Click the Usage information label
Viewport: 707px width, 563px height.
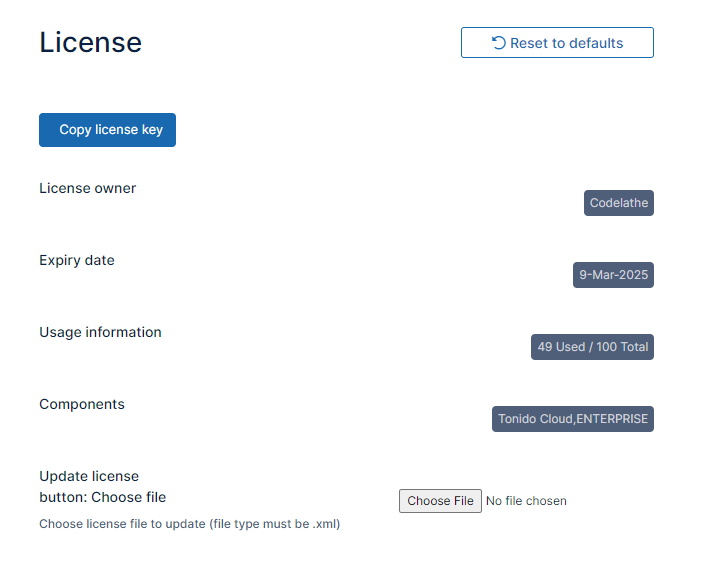100,332
